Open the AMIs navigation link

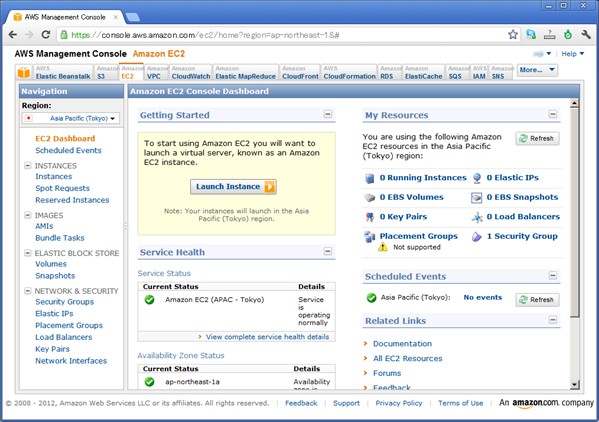click(x=44, y=226)
